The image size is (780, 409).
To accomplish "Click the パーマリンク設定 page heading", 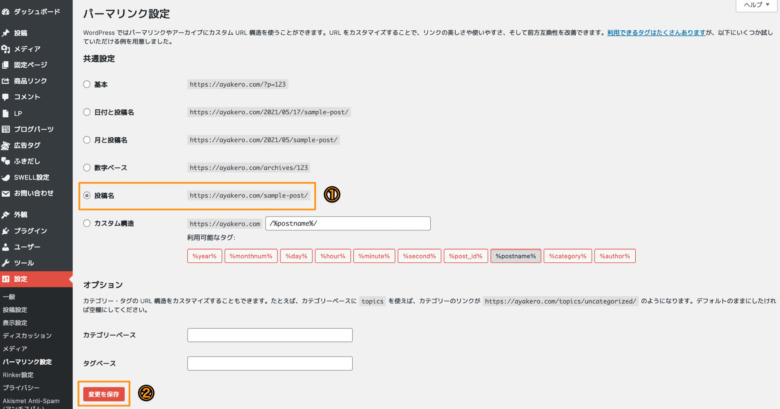I will pos(126,14).
